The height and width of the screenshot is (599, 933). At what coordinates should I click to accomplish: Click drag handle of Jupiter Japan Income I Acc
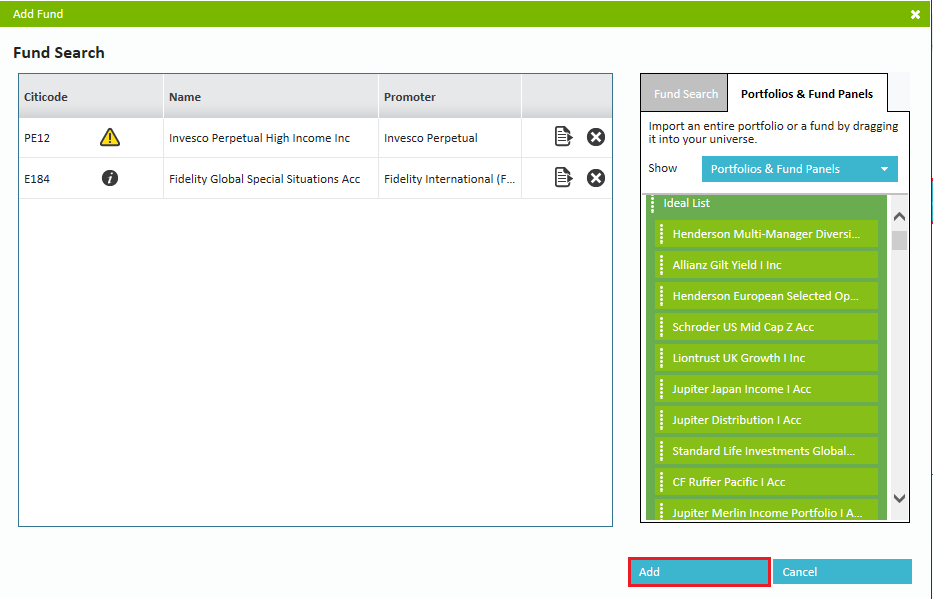(x=662, y=388)
